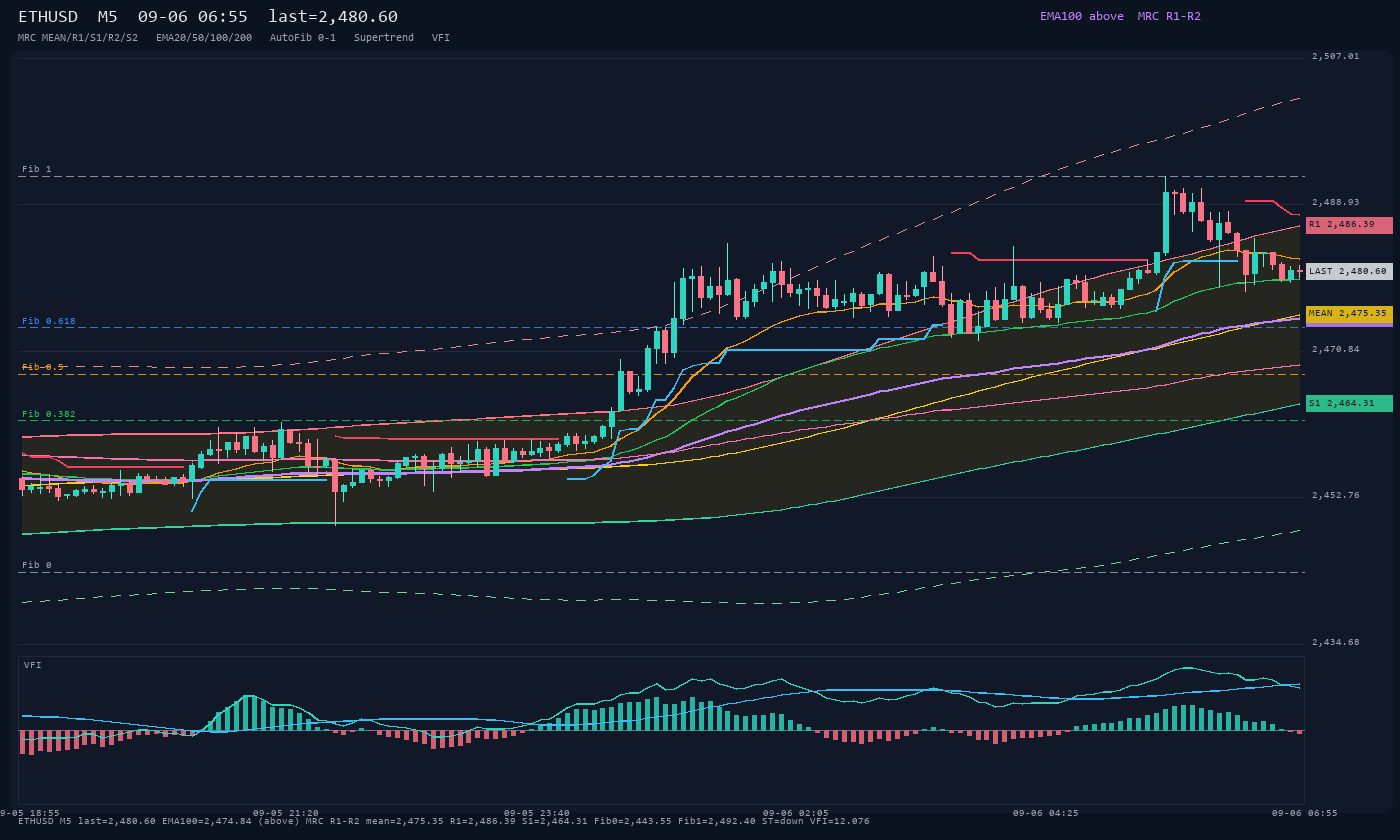Click the 09-06 06:55 time axis label

(1305, 813)
